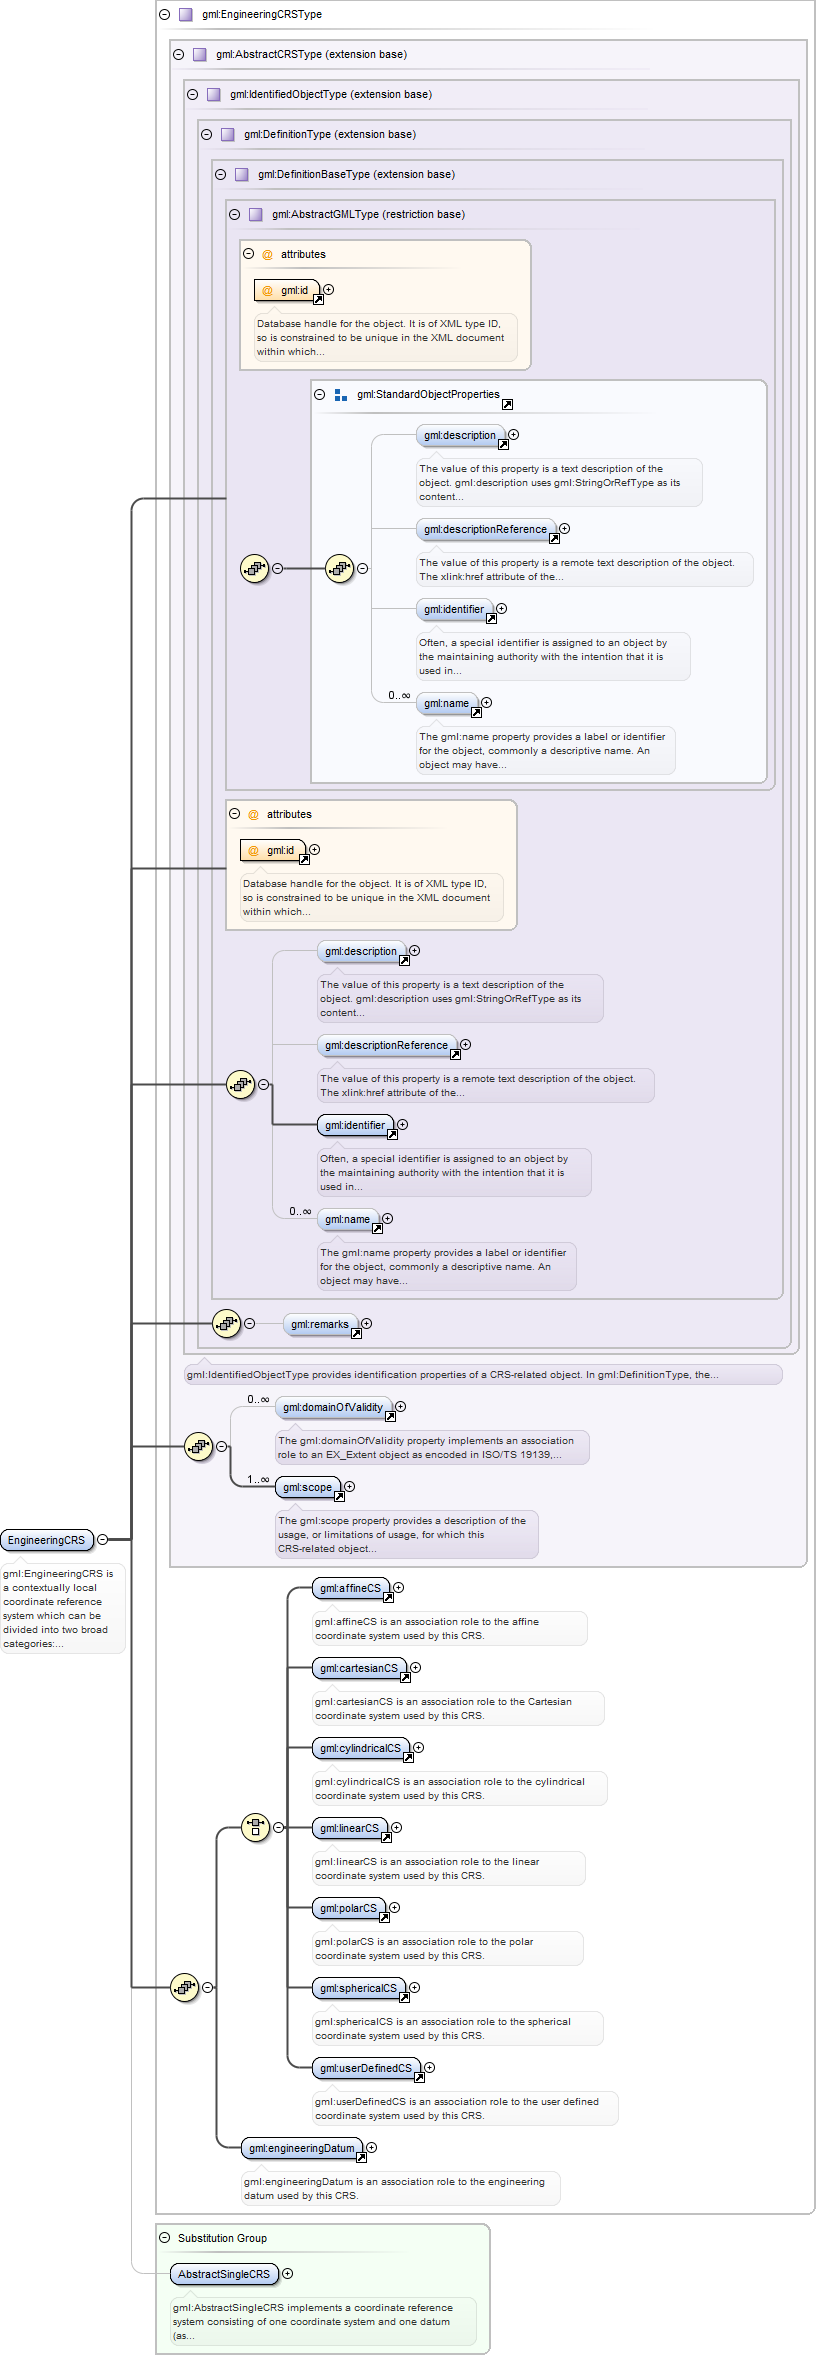Click the sequence icon beside gml:domainOfValidity branch
This screenshot has width=817, height=2356.
point(199,1446)
